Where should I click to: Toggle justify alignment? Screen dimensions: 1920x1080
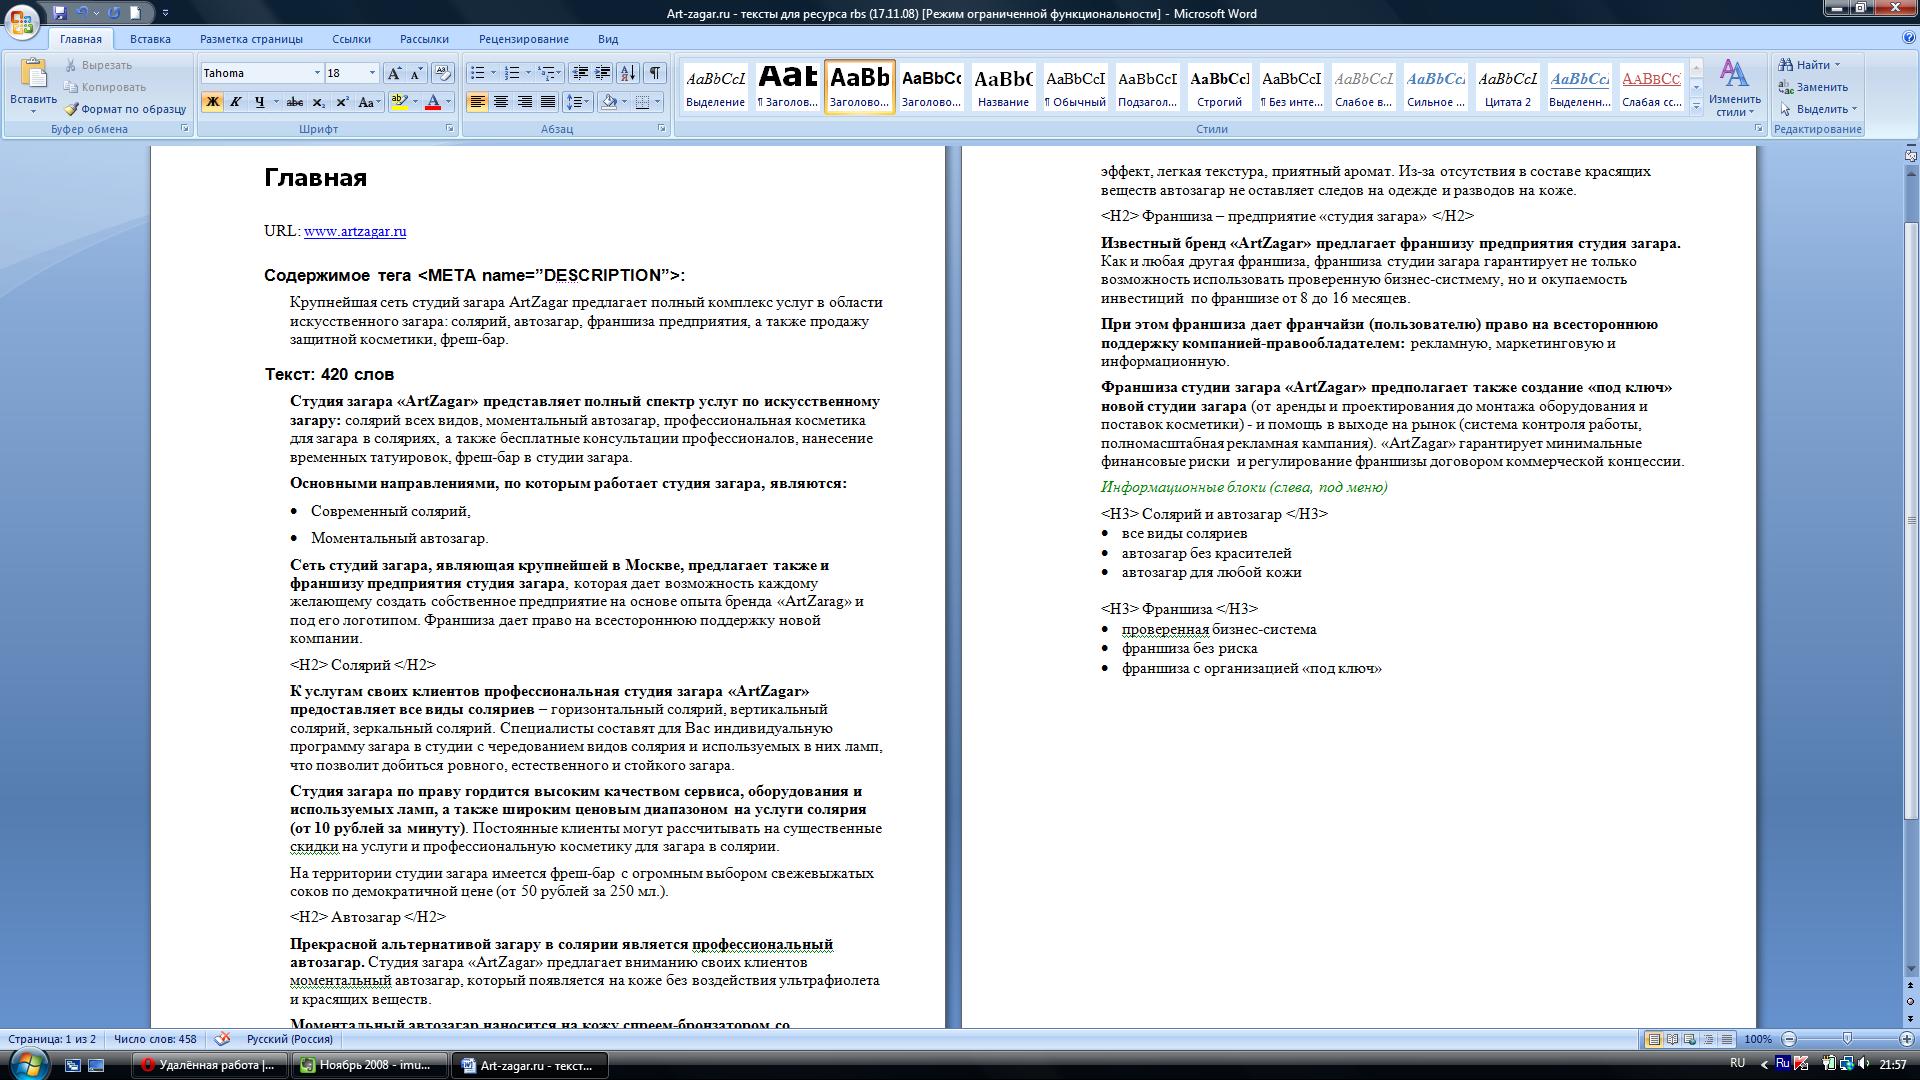(546, 103)
